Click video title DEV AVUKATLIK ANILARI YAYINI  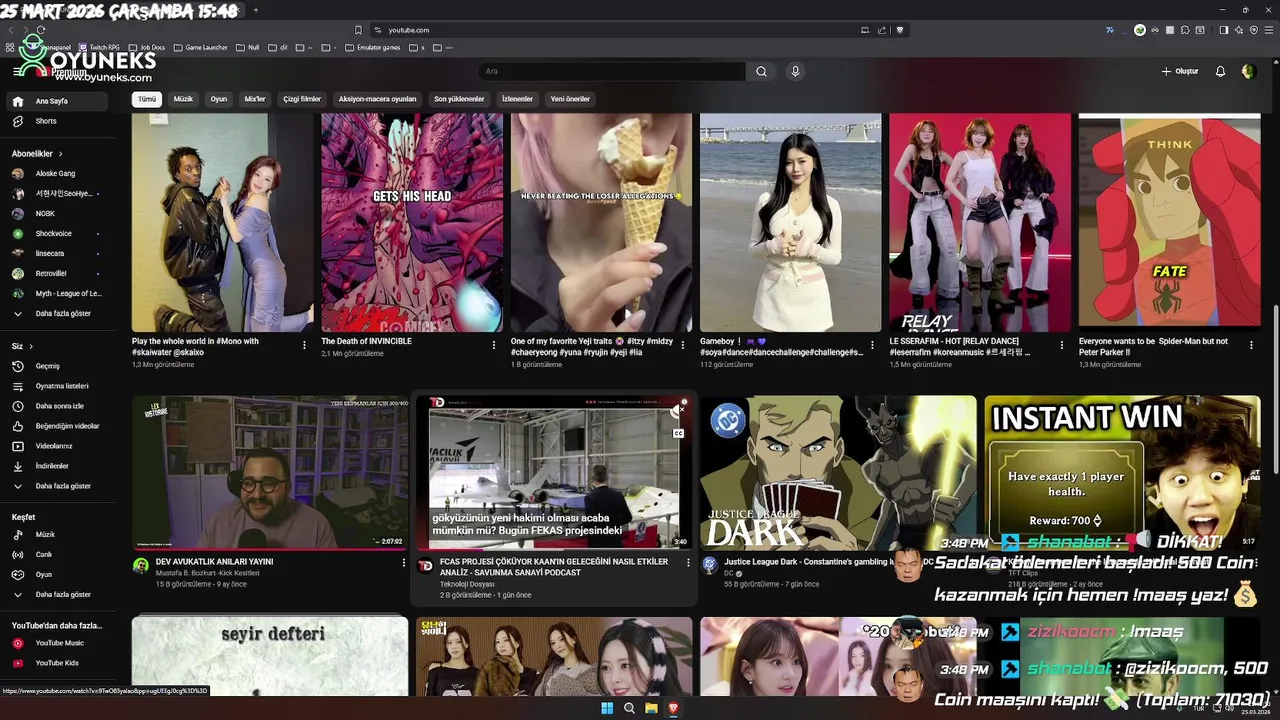coord(214,562)
